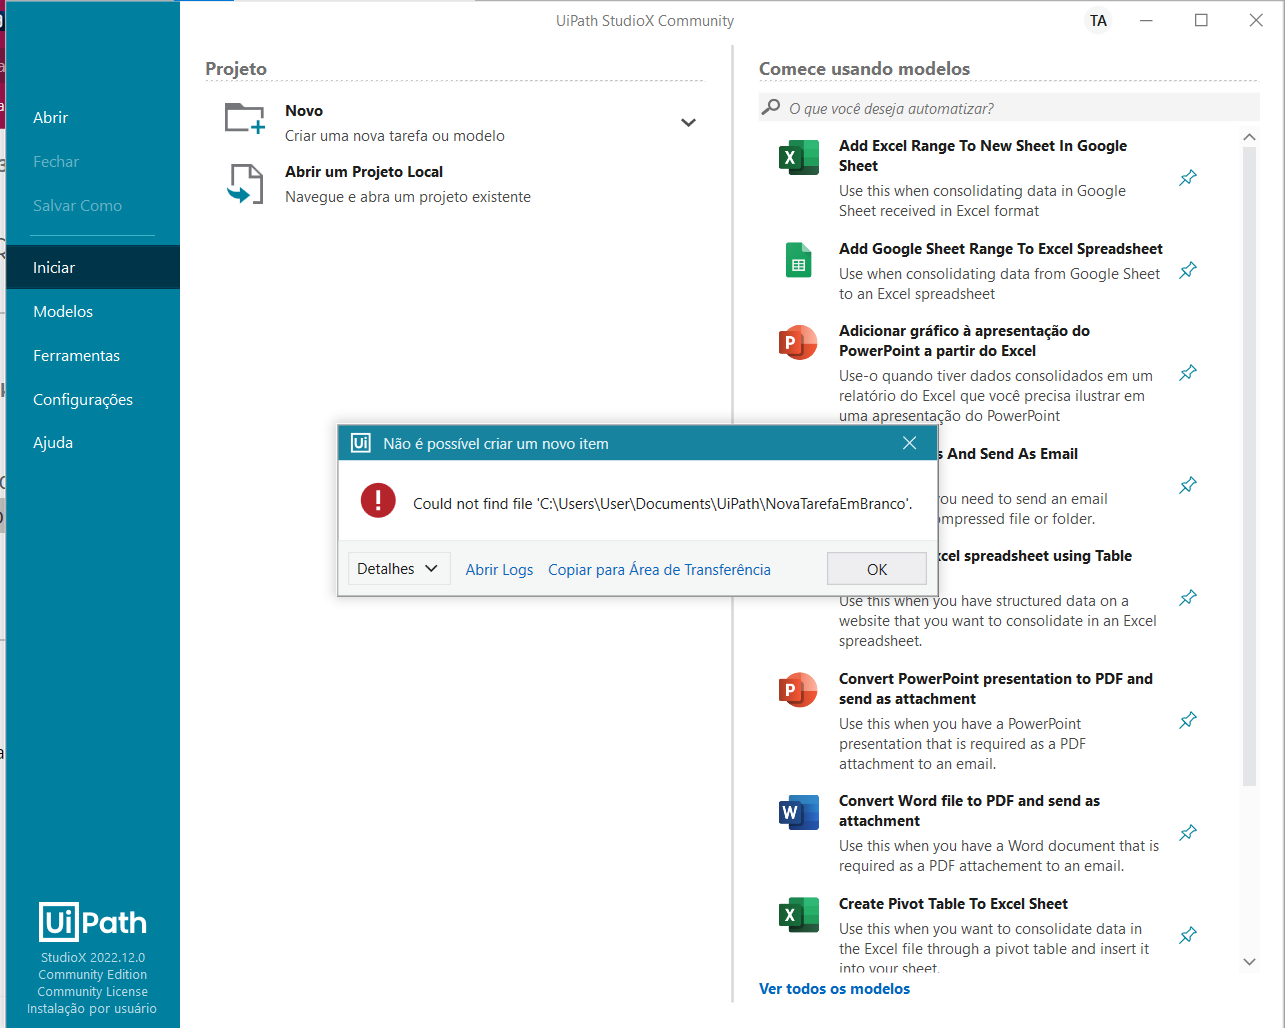Screen dimensions: 1285x1028
Task: Open Convert PowerPoint presentation to PDF title
Action: (x=996, y=688)
